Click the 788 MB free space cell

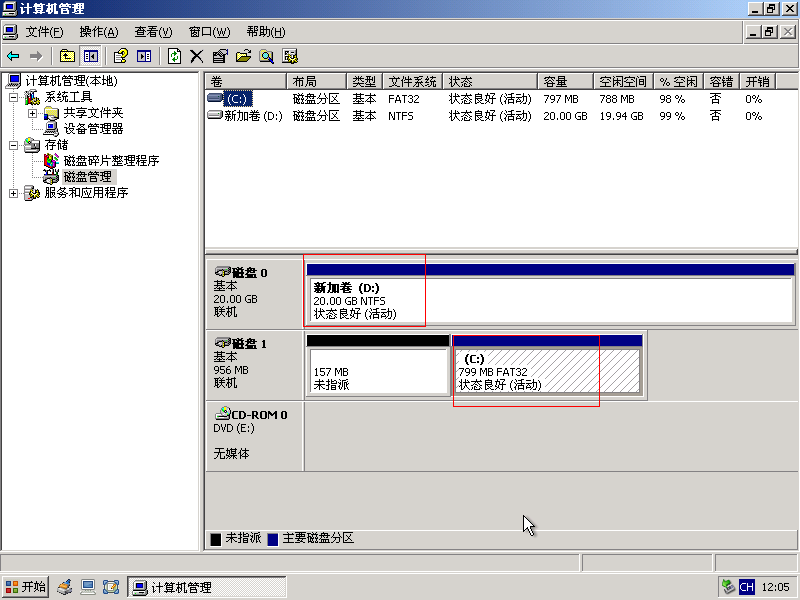click(x=616, y=99)
